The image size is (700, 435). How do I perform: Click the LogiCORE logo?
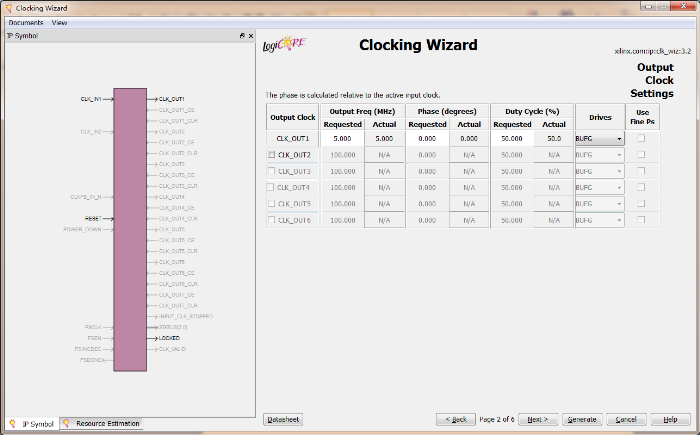point(284,45)
